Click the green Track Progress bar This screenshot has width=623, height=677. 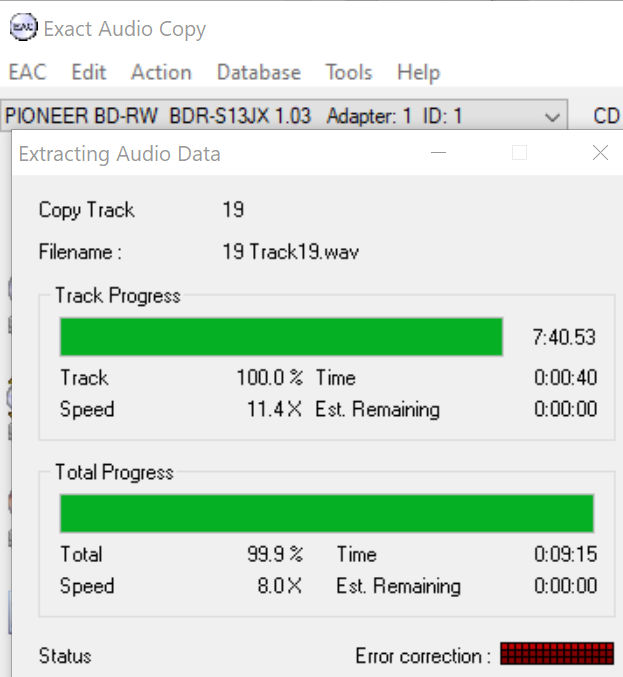tap(281, 337)
